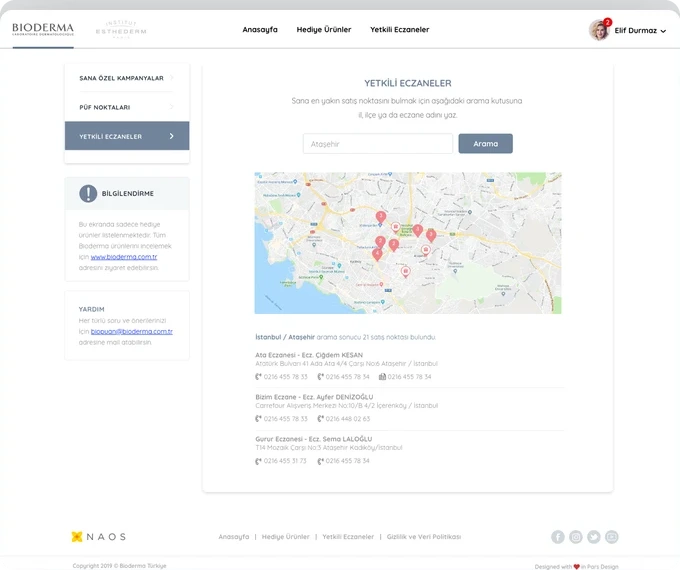
Task: Open the red notification badge showing 2
Action: 608,22
